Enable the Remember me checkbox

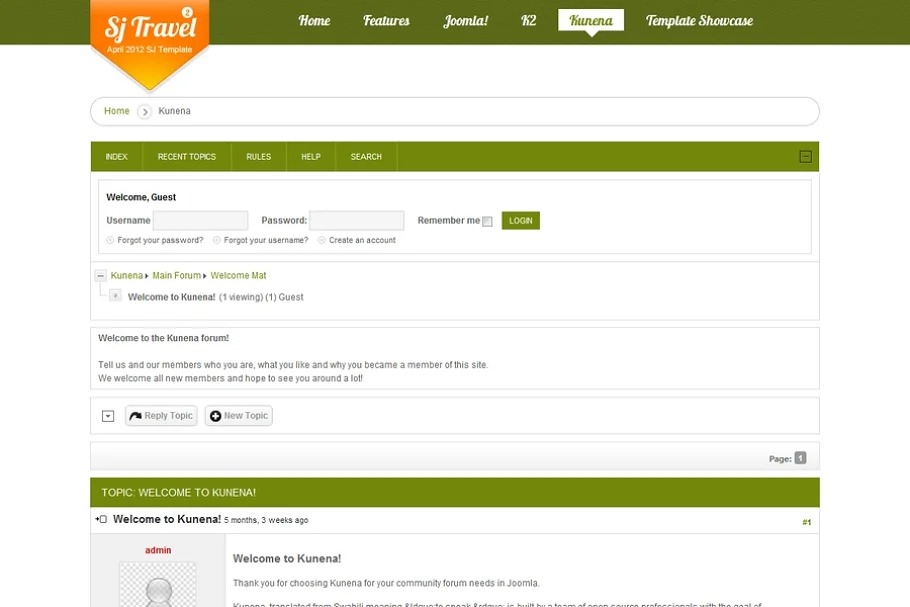(487, 222)
